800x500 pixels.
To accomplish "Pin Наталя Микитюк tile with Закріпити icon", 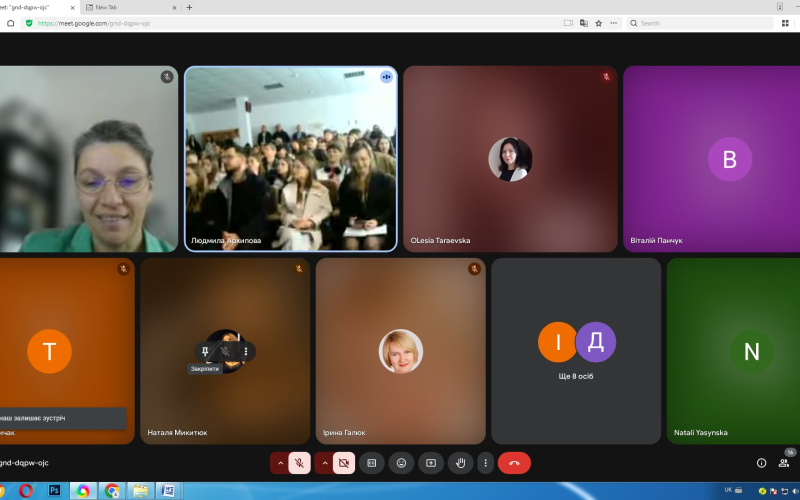I will click(205, 352).
